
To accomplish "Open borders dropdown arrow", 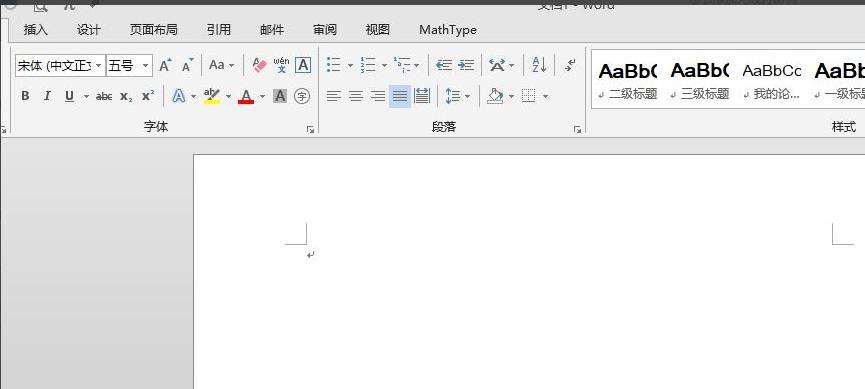I will [546, 97].
